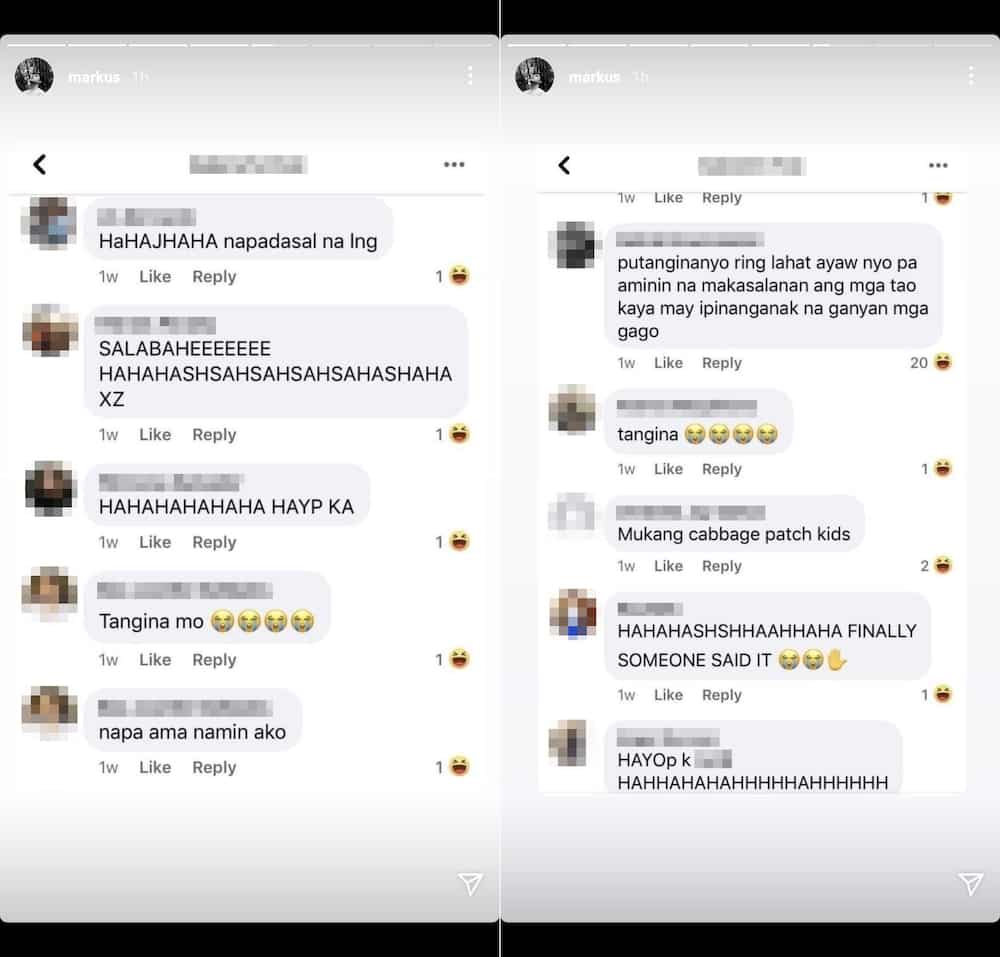This screenshot has height=957, width=1000.
Task: Tap the back arrow in right comments panel
Action: (x=564, y=165)
